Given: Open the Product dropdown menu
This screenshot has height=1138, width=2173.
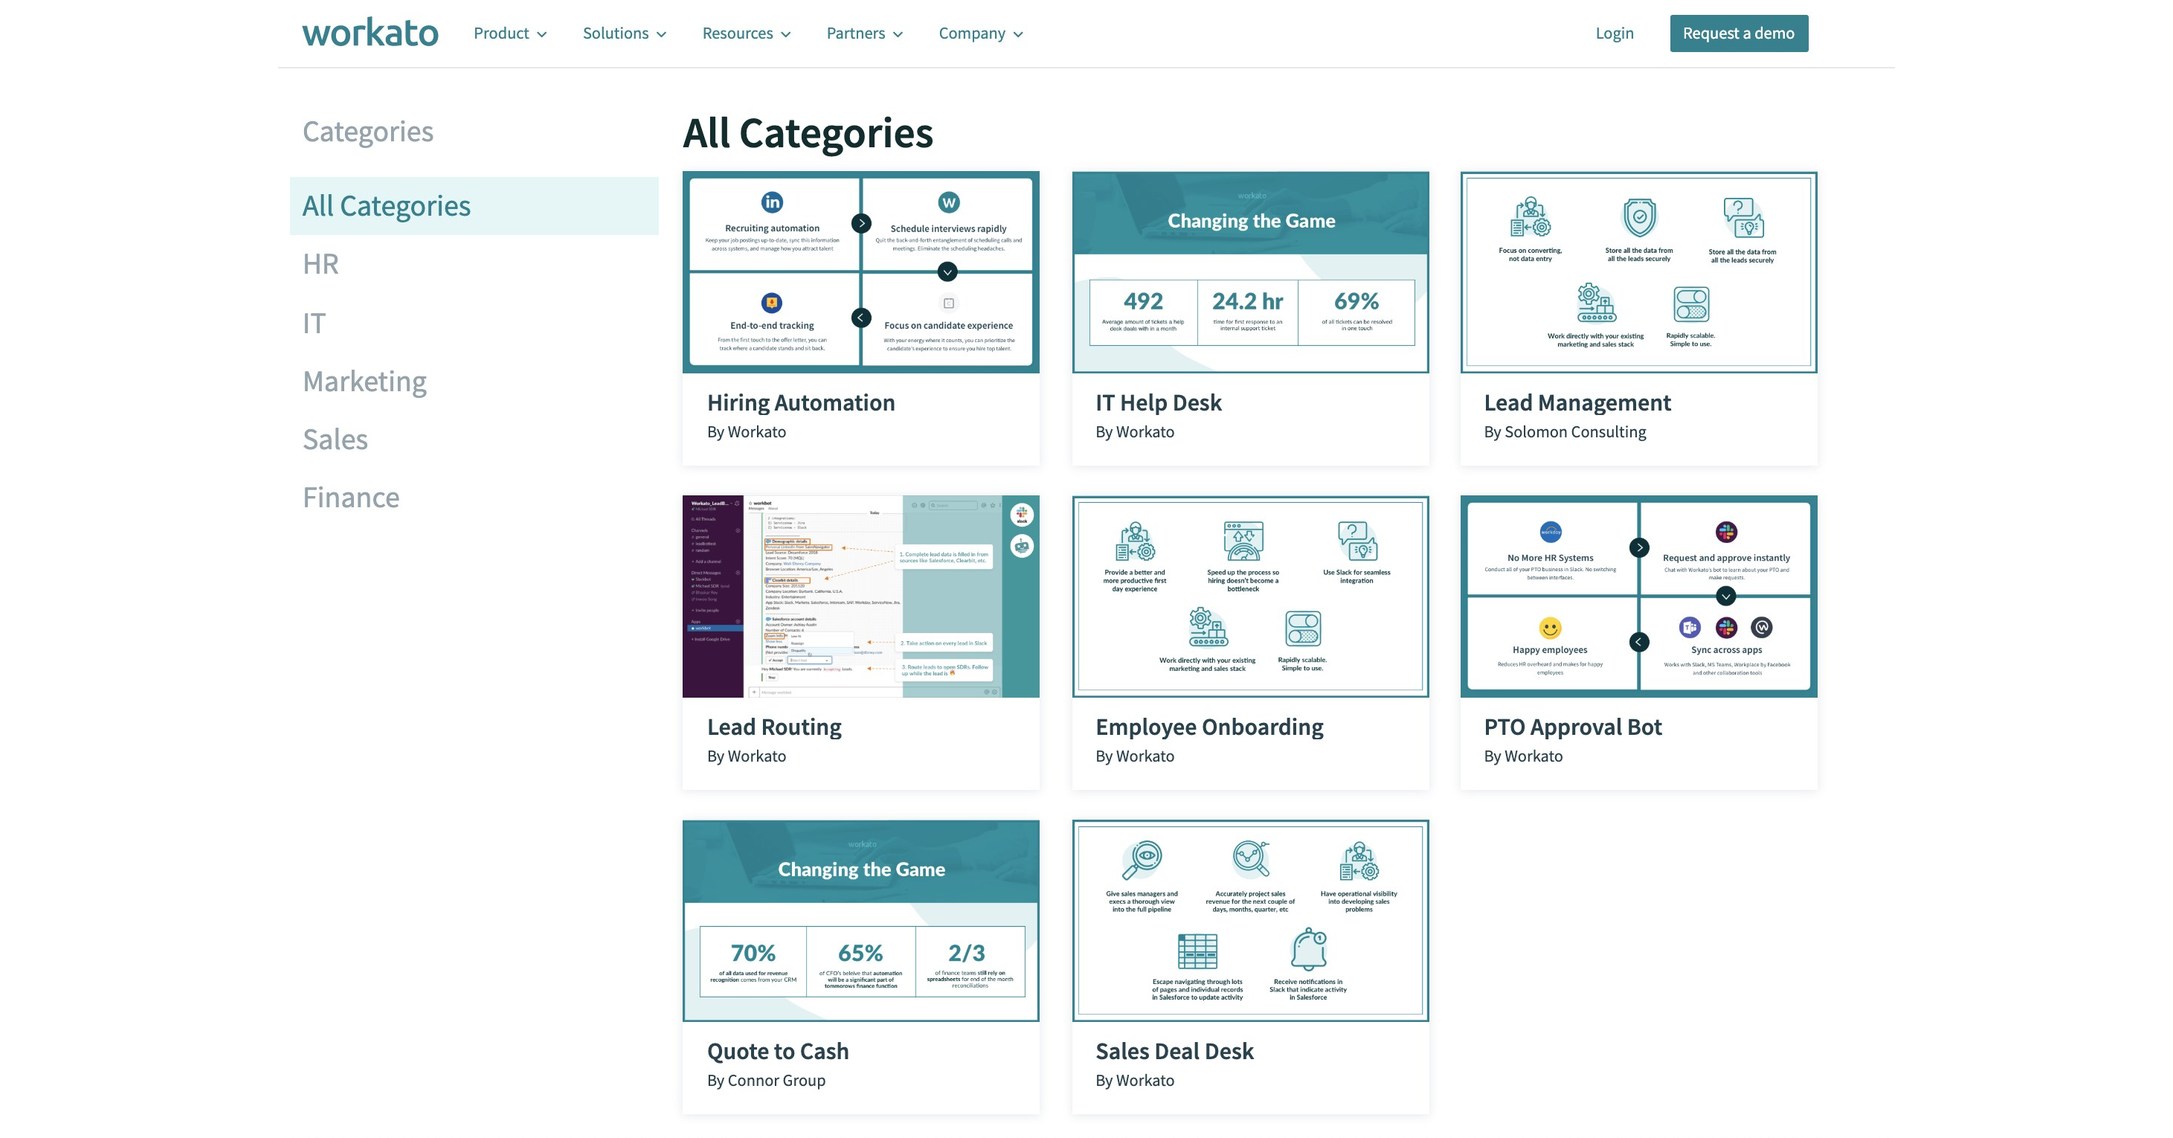Looking at the screenshot, I should coord(509,33).
